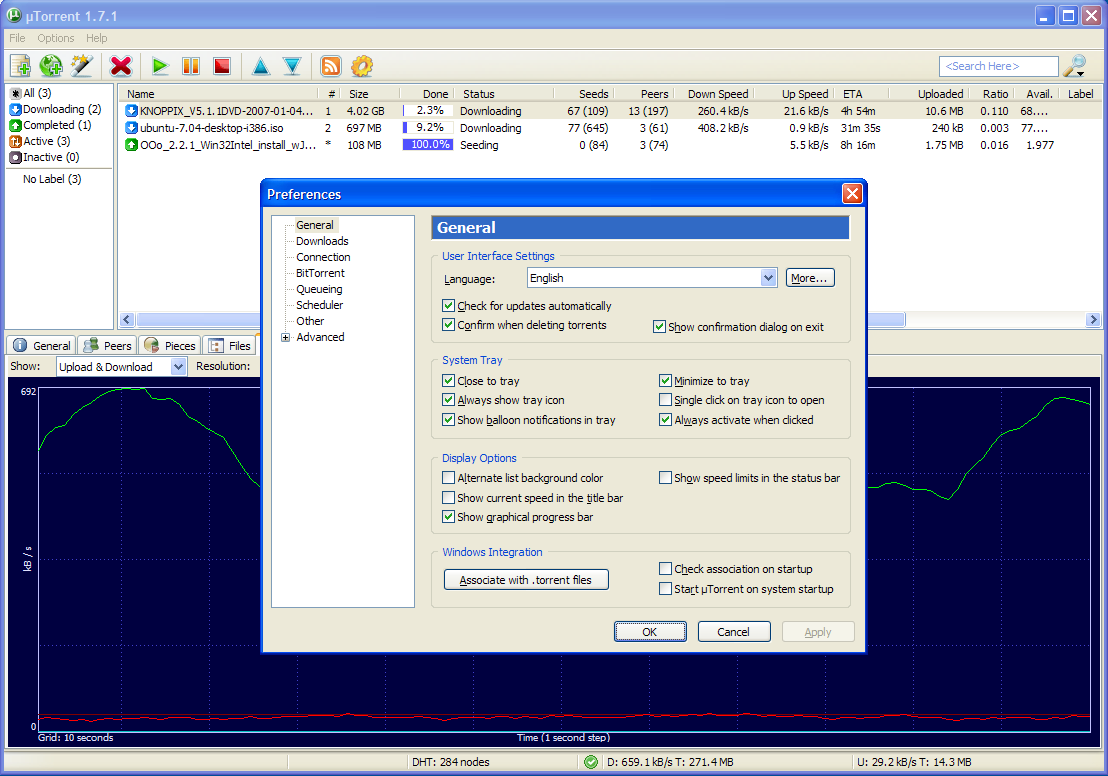Enable Start µTorrent on system startup

pyautogui.click(x=665, y=589)
